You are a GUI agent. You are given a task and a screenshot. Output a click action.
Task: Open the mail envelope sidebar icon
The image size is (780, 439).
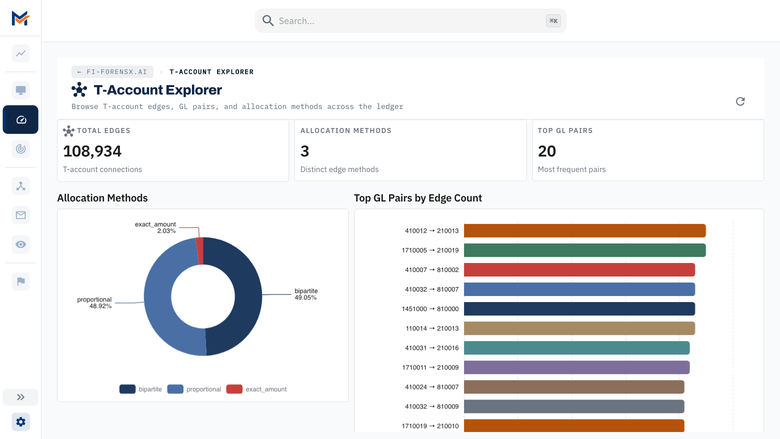(20, 215)
